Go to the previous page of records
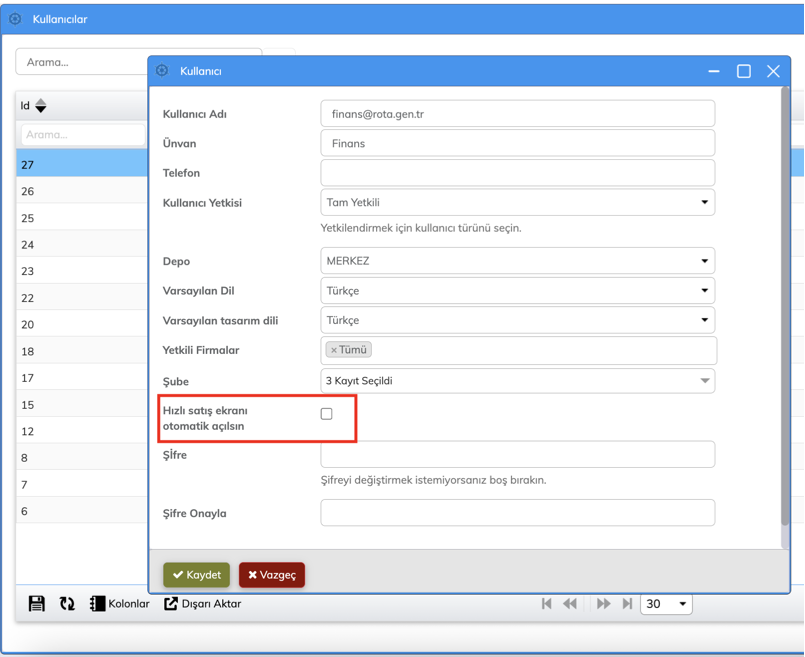The image size is (805, 657). [570, 604]
